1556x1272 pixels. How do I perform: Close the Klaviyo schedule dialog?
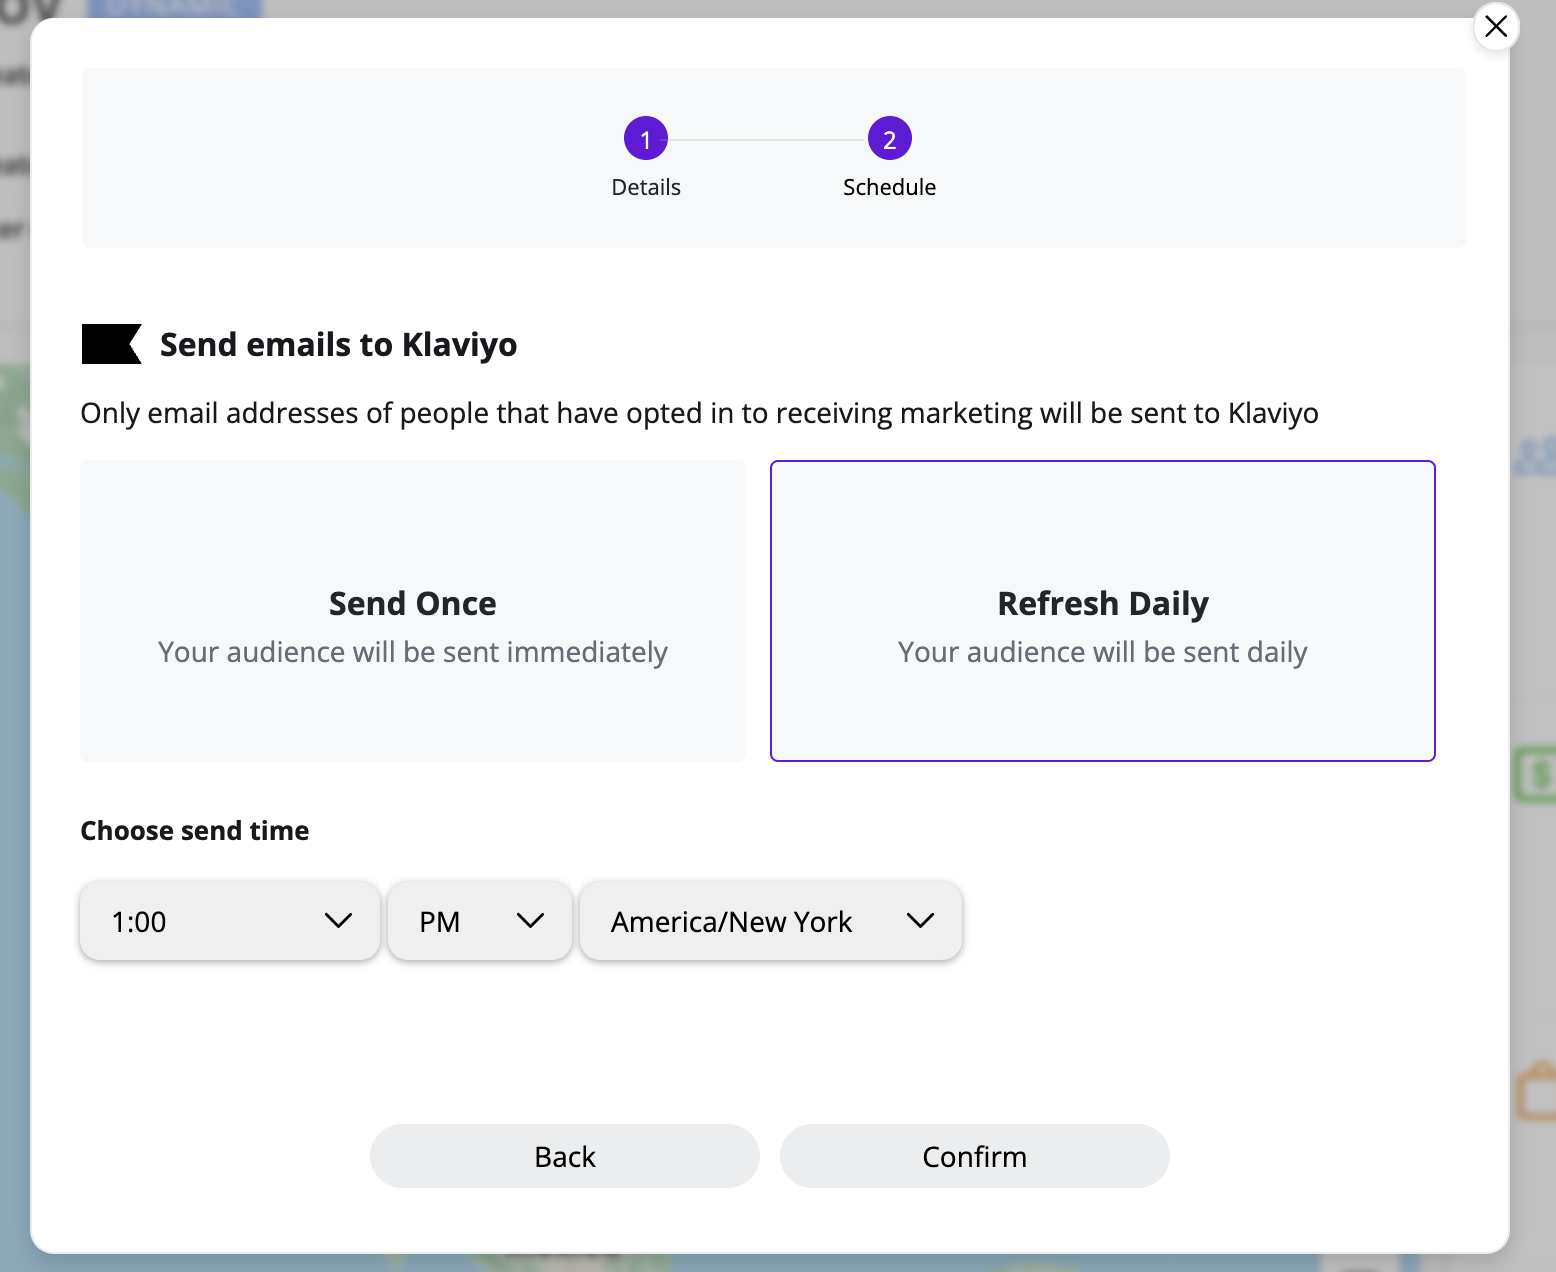(x=1496, y=27)
